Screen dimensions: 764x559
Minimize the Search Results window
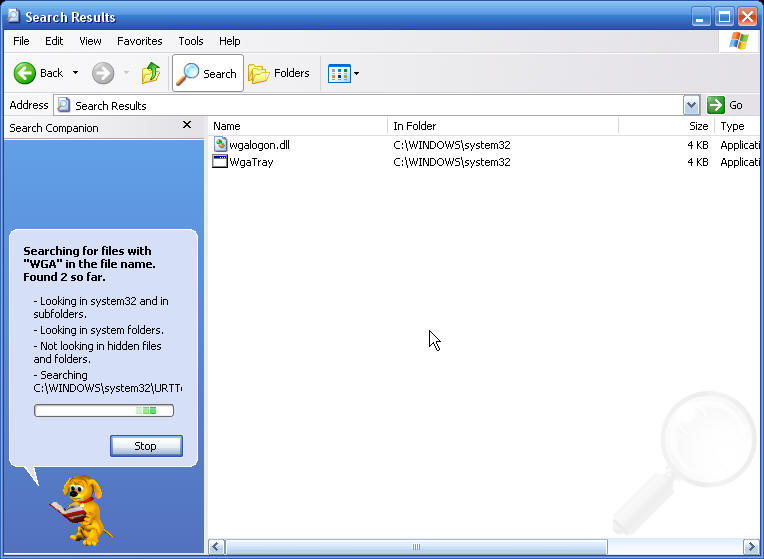point(701,17)
